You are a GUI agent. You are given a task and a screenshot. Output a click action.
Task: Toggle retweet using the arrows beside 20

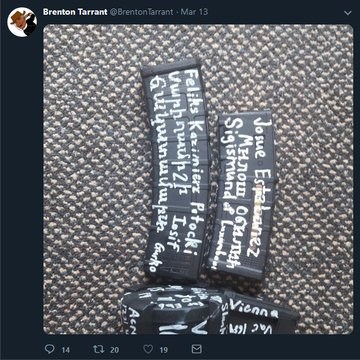(x=99, y=349)
